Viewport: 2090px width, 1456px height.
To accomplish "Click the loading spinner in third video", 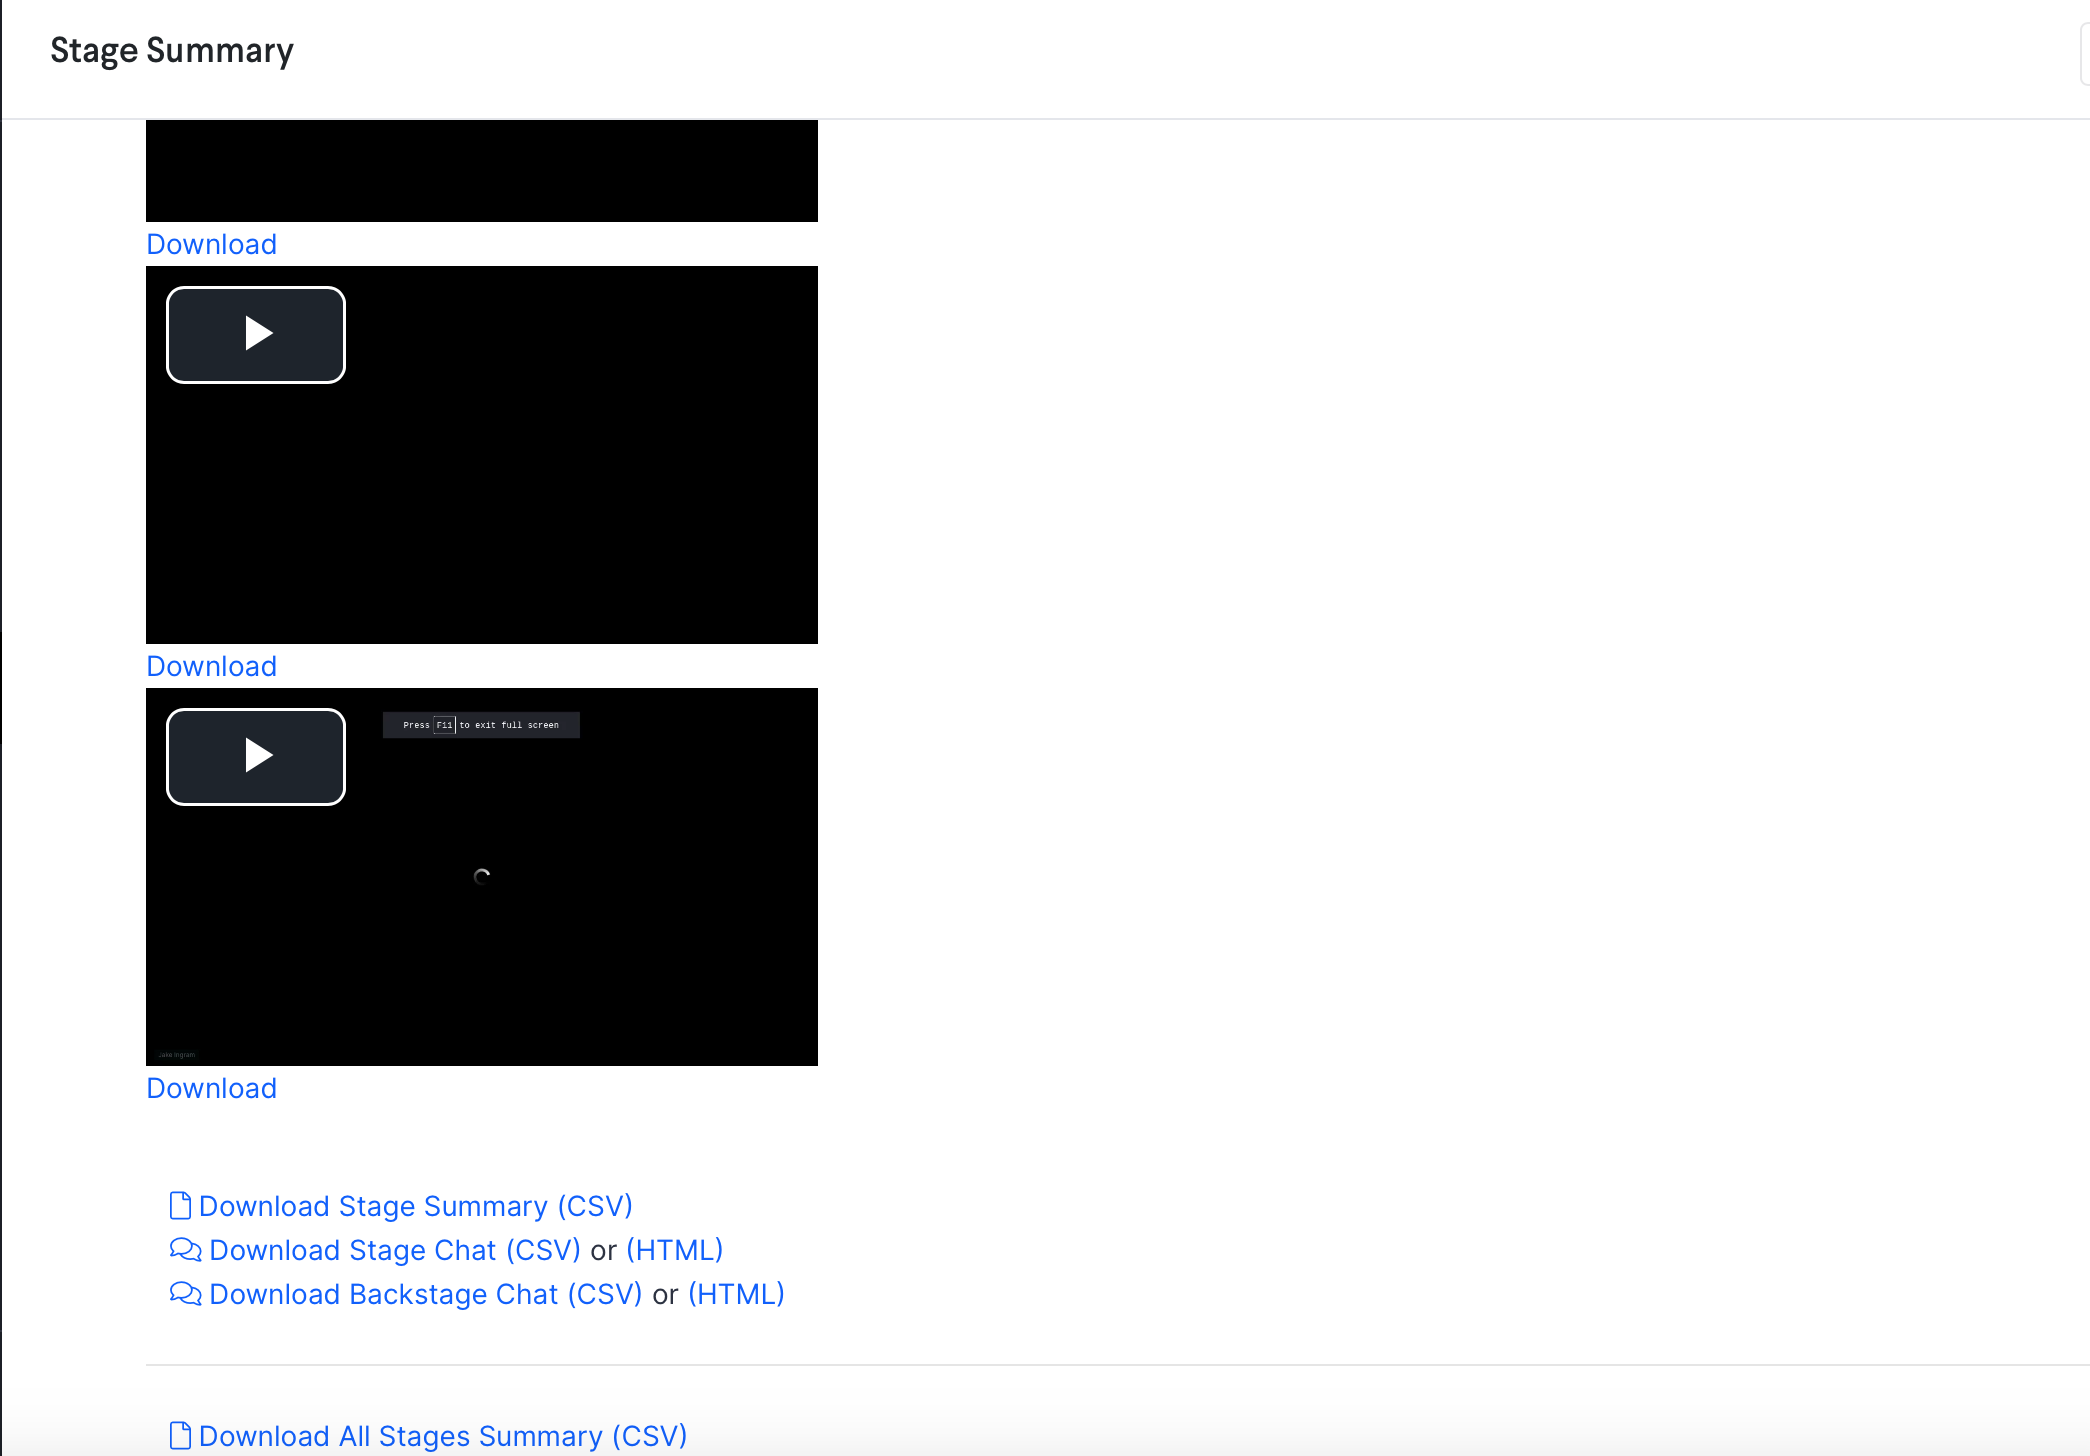I will pos(482,877).
